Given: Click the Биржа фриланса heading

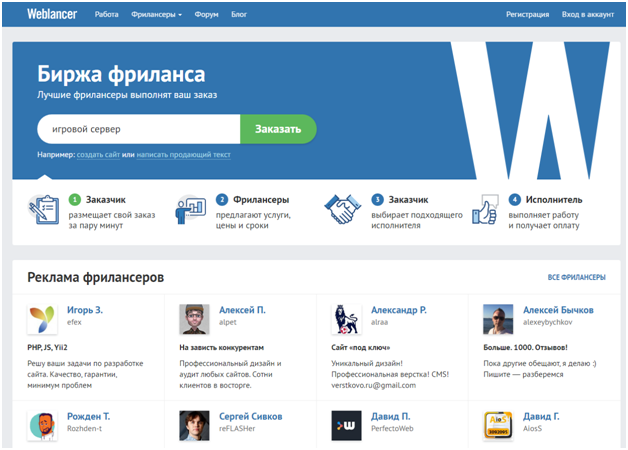Looking at the screenshot, I should pyautogui.click(x=121, y=74).
